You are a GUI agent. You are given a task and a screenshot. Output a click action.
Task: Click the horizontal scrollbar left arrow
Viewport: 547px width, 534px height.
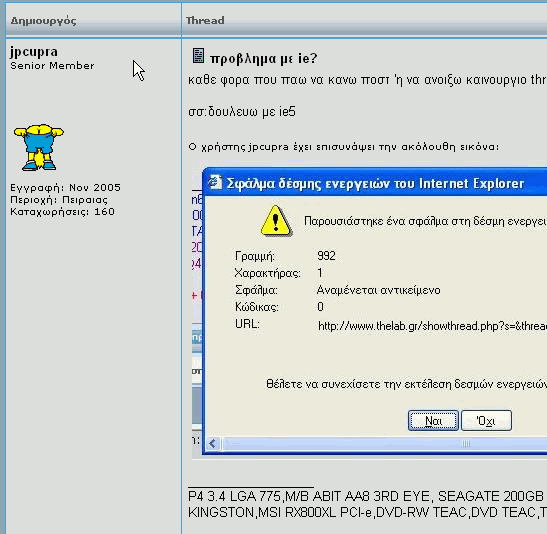click(212, 444)
